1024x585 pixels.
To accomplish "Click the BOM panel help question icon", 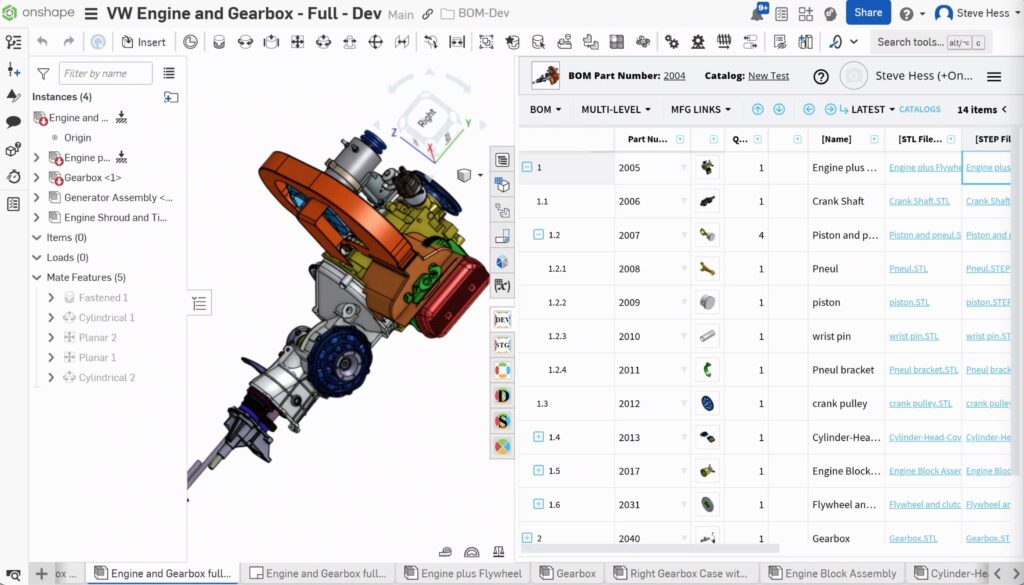I will 821,77.
